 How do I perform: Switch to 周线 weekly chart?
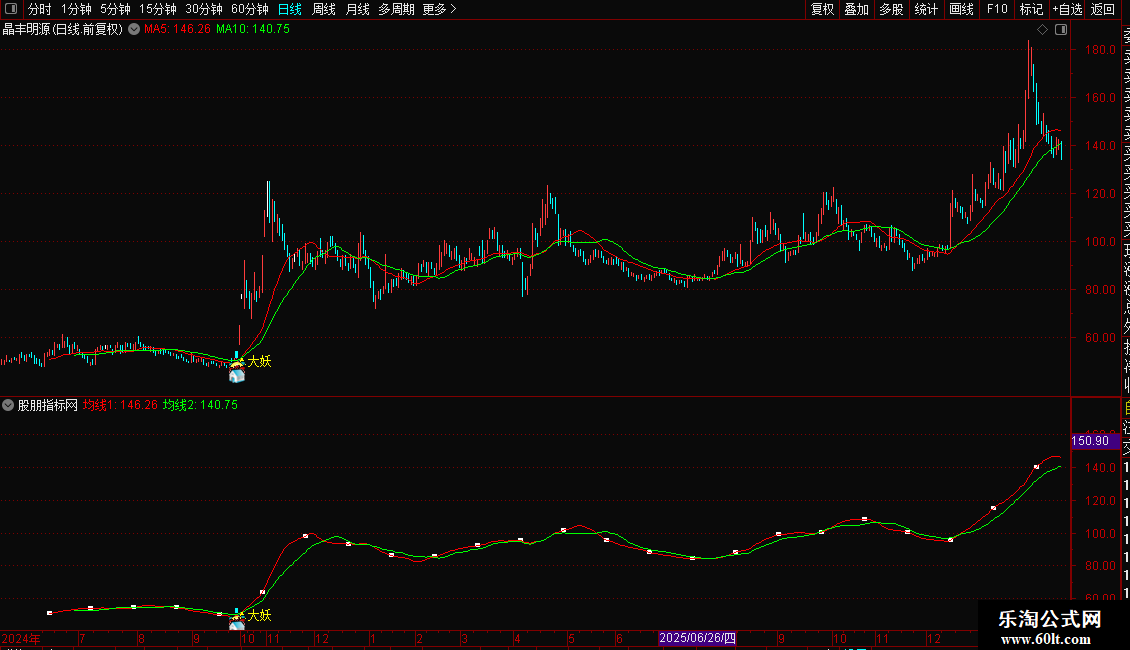324,9
